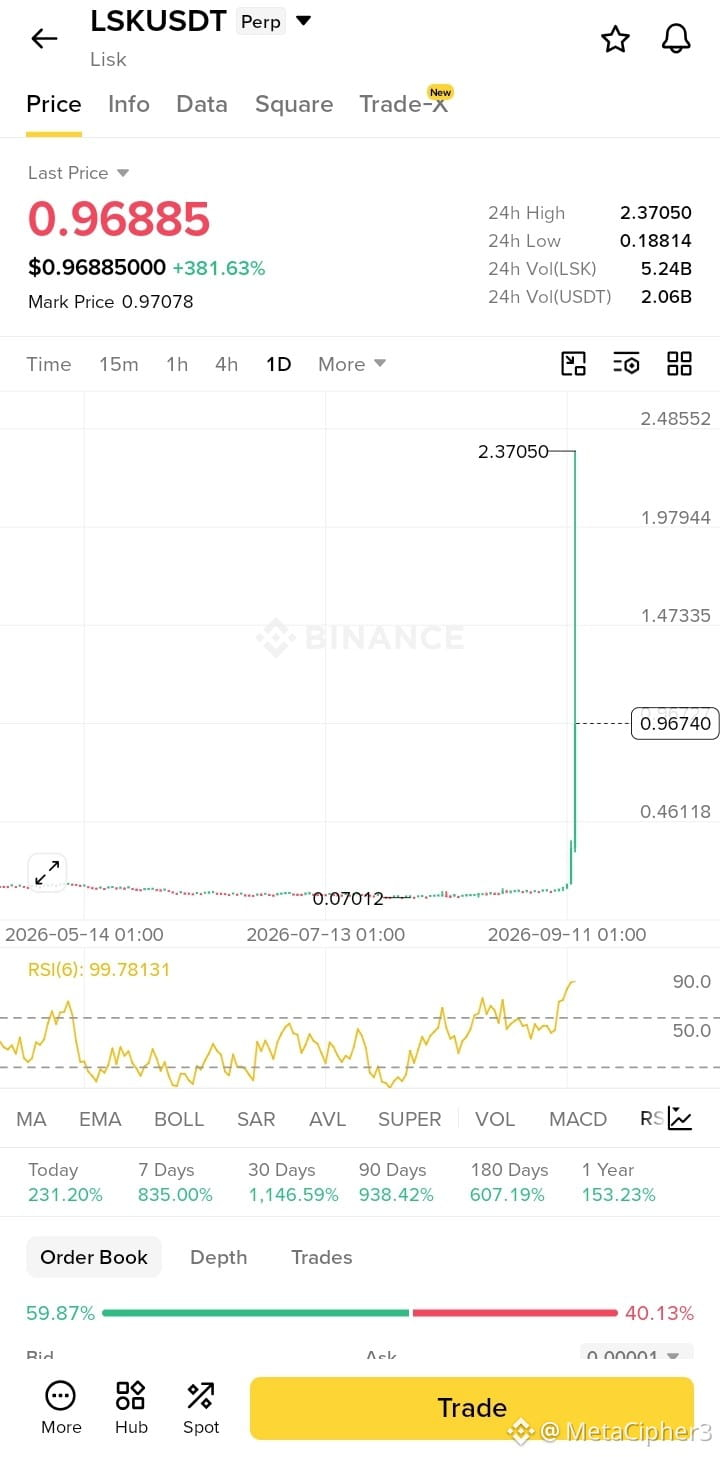Expand the LSKUSDT pair selector dropdown
Screen dimensions: 720x1457
coord(304,21)
